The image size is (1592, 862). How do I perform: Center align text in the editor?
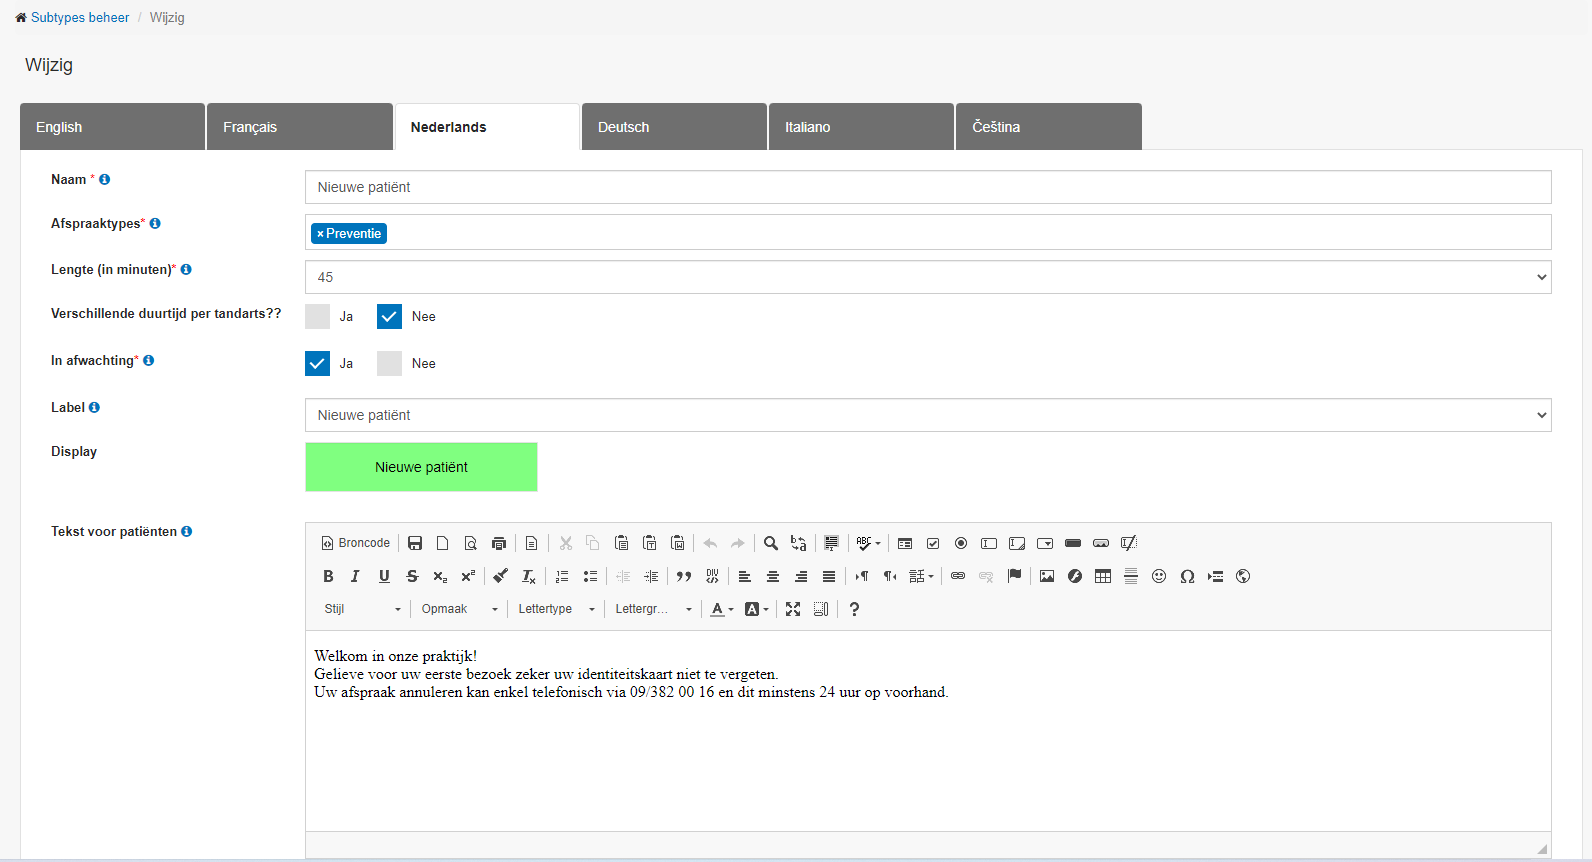click(x=773, y=576)
